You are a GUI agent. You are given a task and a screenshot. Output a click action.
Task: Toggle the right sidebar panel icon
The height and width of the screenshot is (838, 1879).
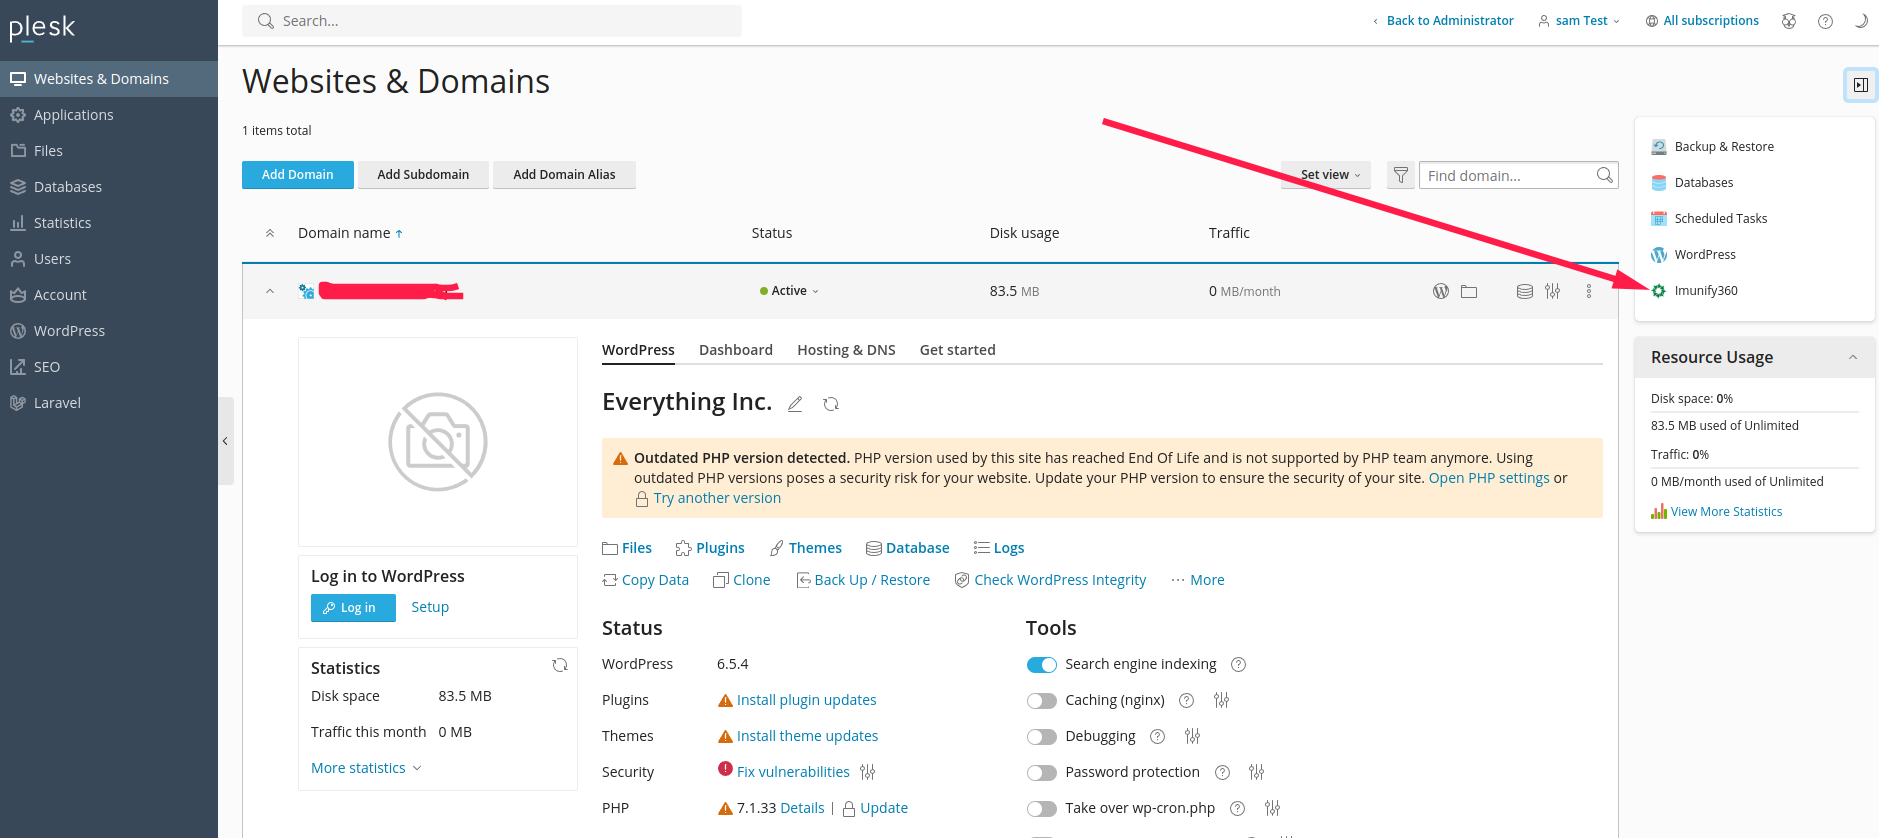pyautogui.click(x=1861, y=85)
